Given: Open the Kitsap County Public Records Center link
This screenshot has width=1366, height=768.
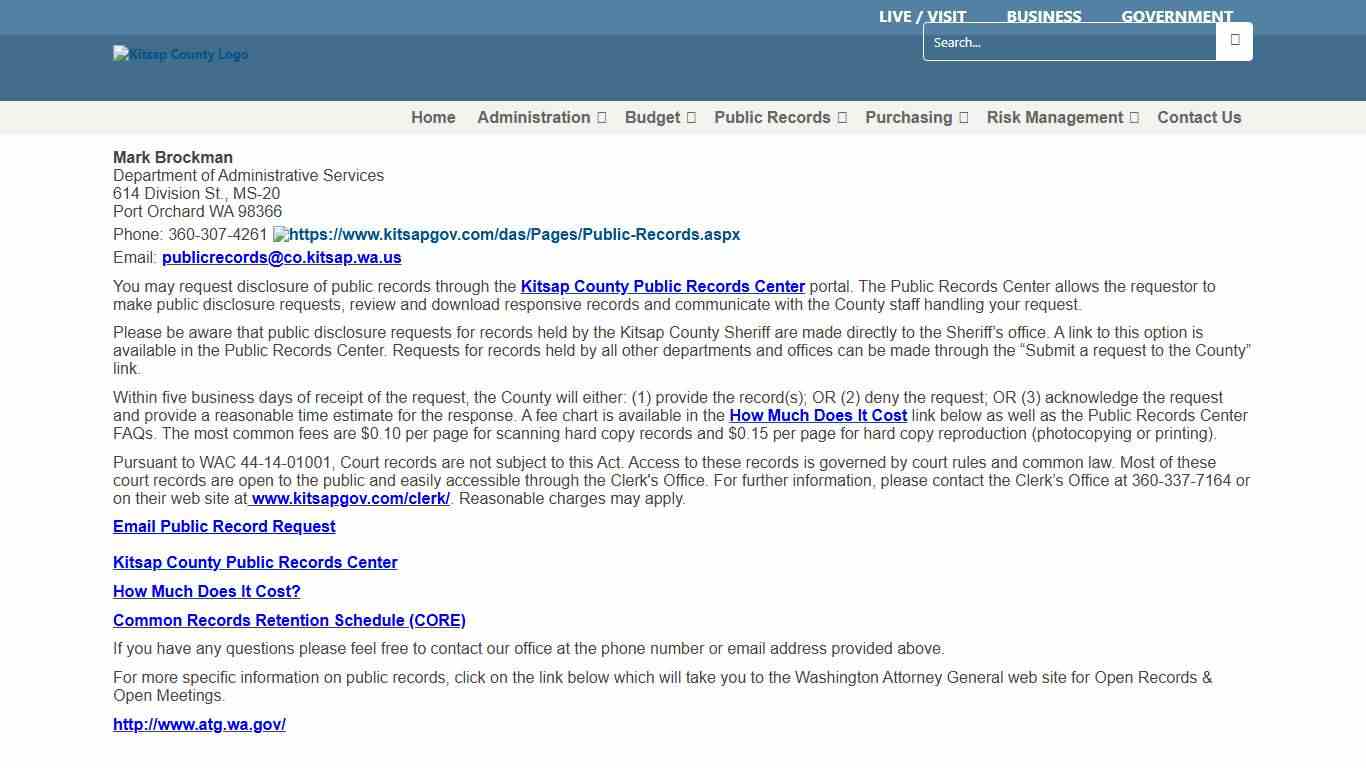Looking at the screenshot, I should pos(255,562).
